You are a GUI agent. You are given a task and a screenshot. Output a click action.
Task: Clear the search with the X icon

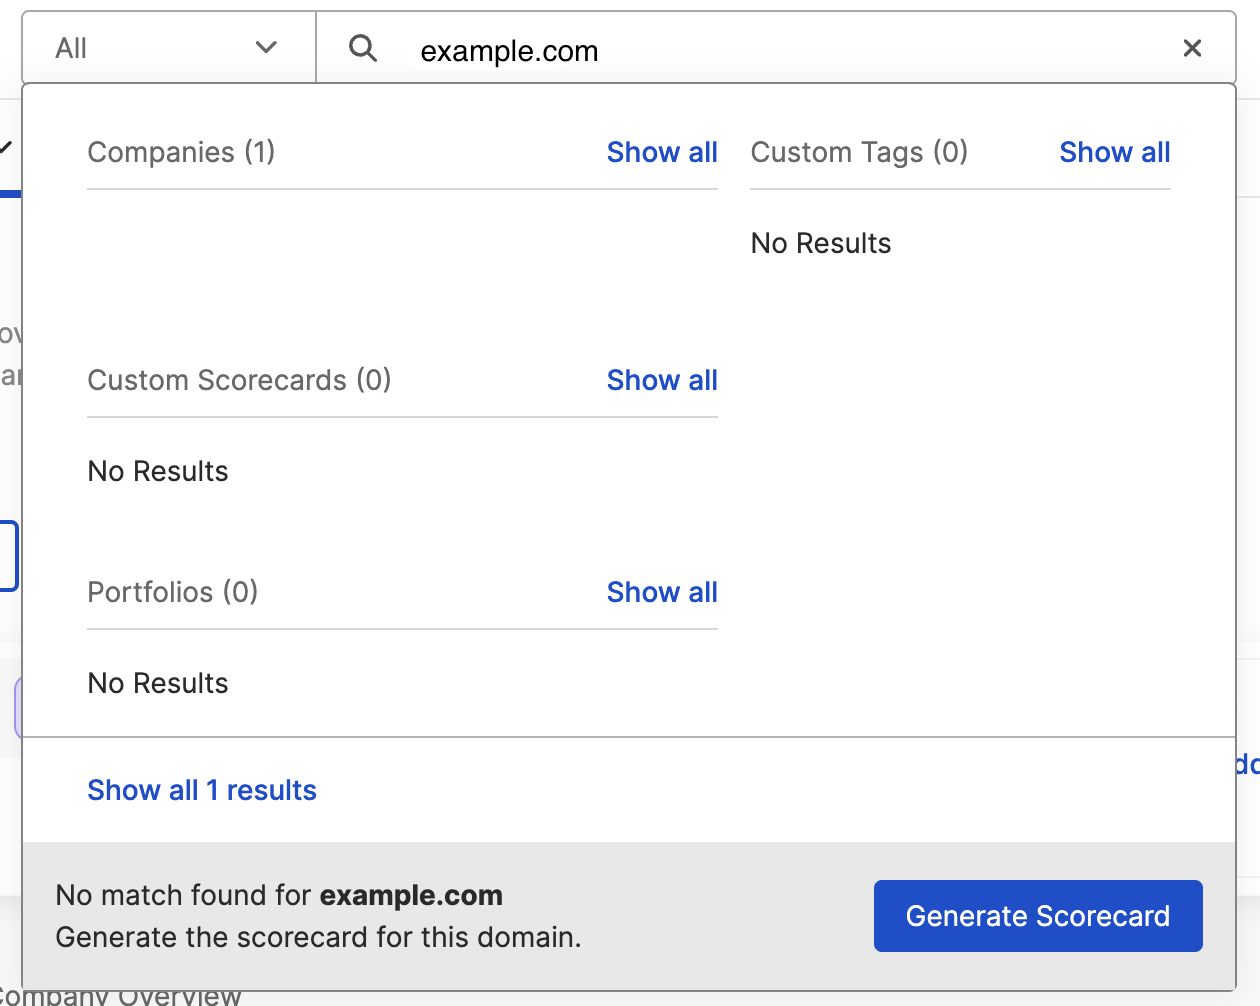(x=1192, y=48)
